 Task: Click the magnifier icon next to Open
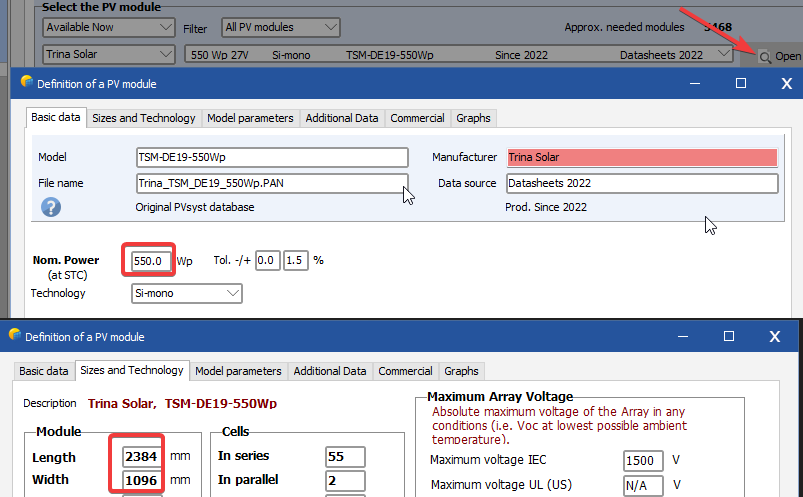pyautogui.click(x=765, y=57)
